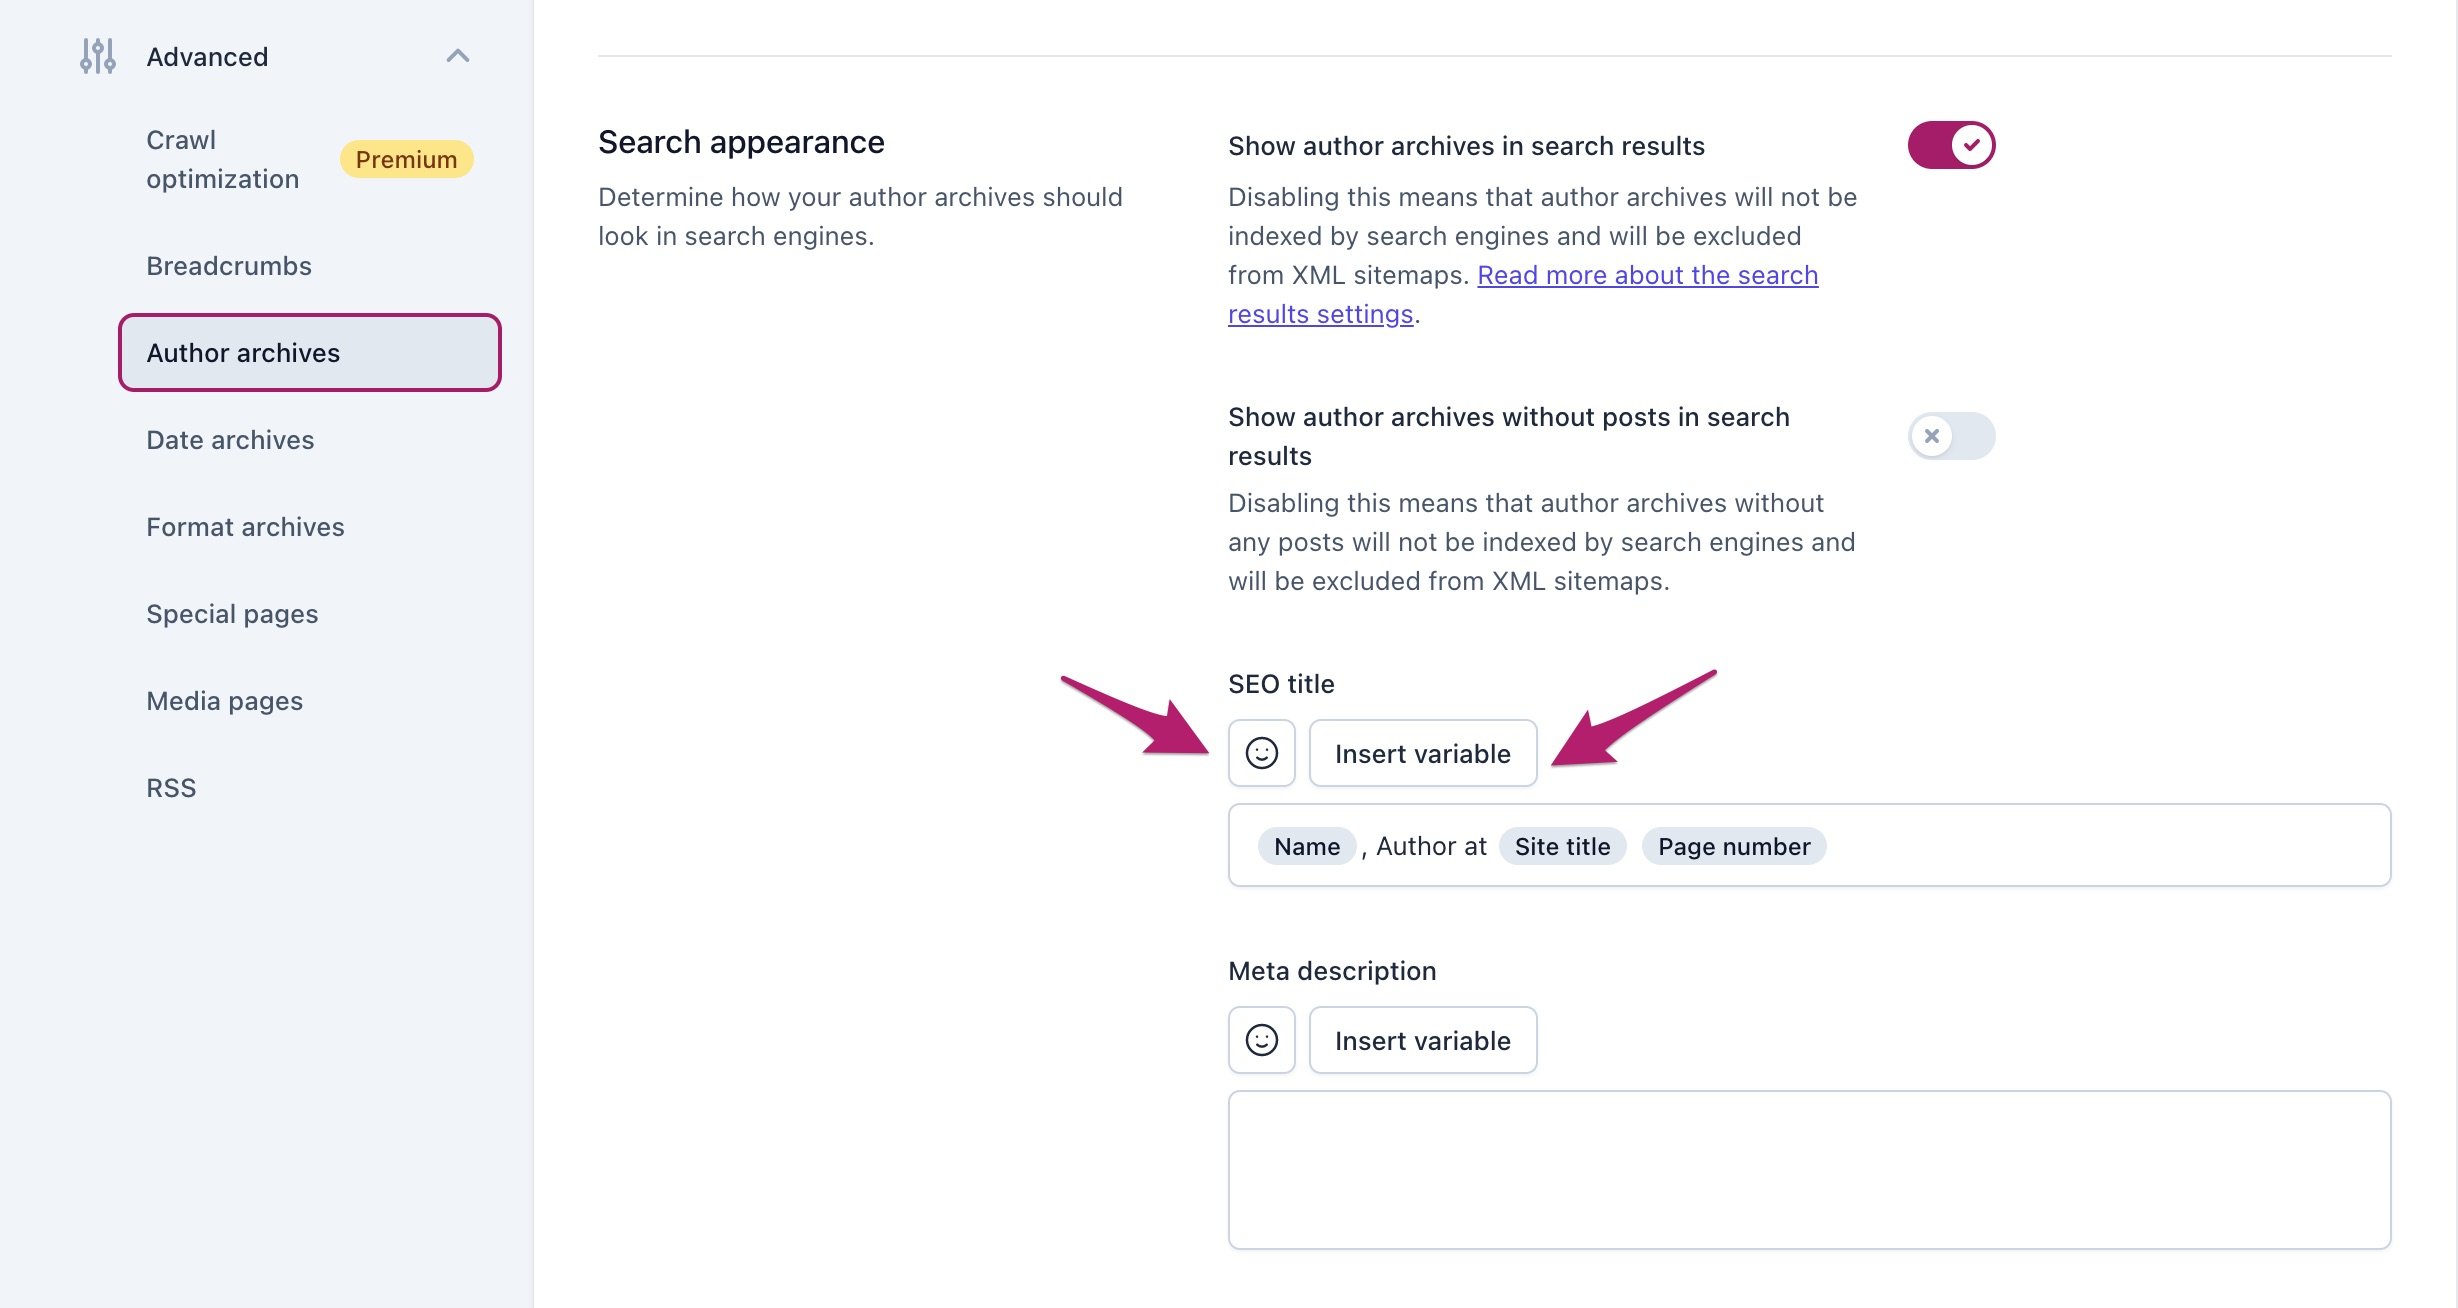Select the Date archives menu item

231,439
